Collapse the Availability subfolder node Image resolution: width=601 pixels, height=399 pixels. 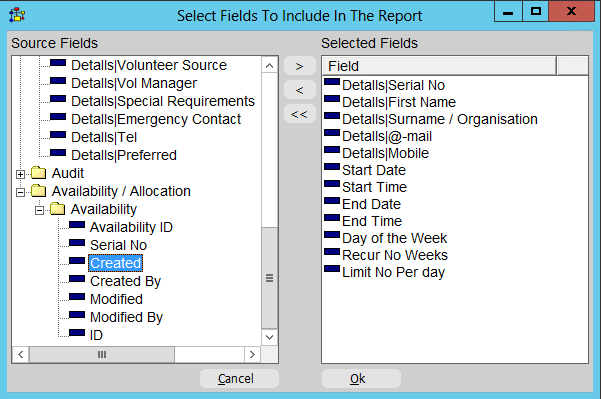39,210
